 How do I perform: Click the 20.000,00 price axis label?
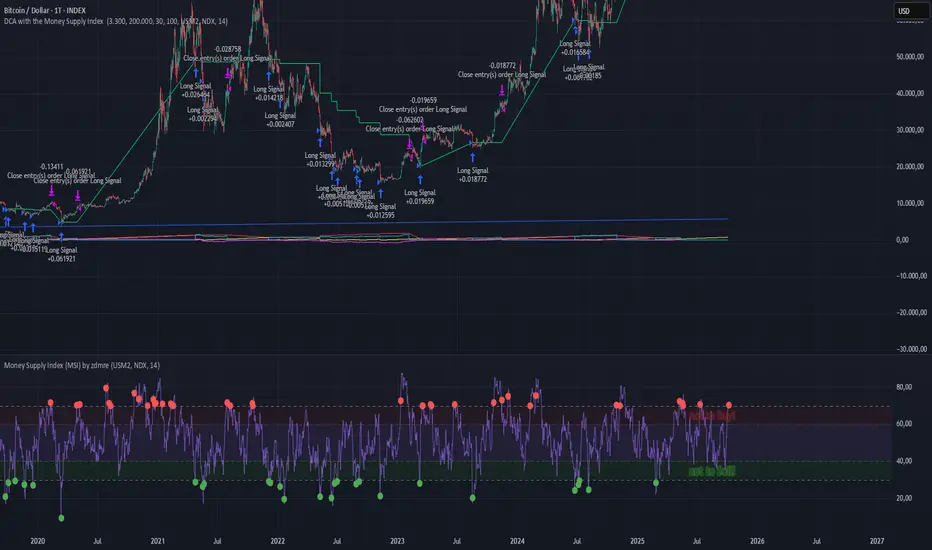910,166
